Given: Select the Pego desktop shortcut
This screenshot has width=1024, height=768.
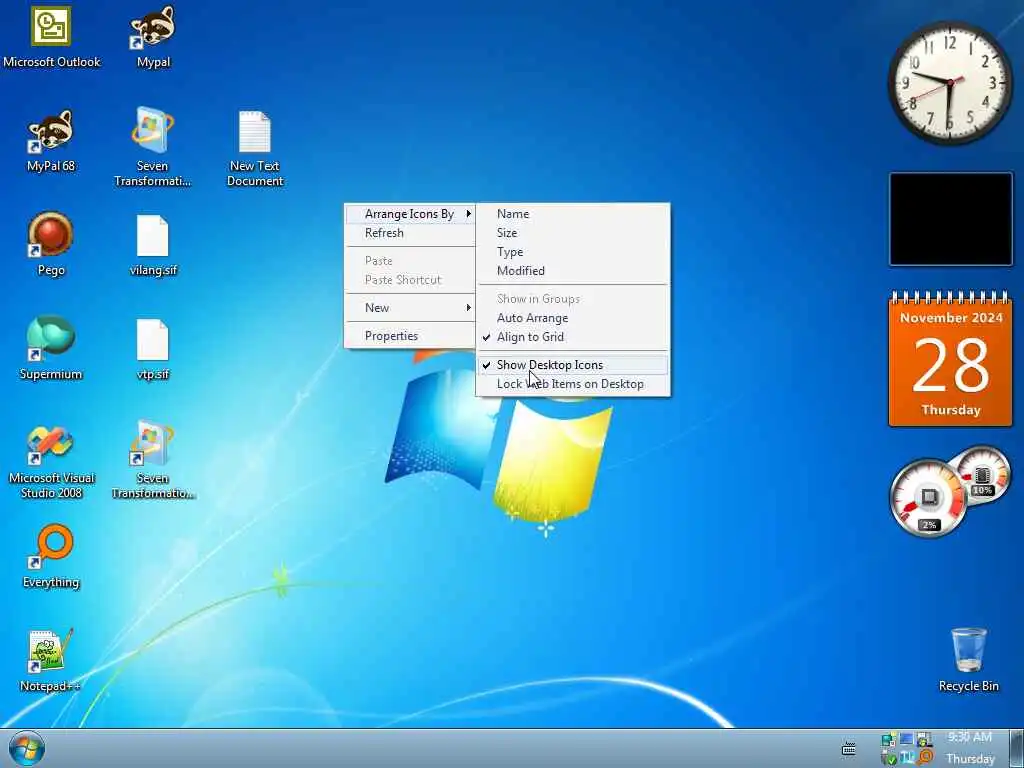Looking at the screenshot, I should coord(51,244).
